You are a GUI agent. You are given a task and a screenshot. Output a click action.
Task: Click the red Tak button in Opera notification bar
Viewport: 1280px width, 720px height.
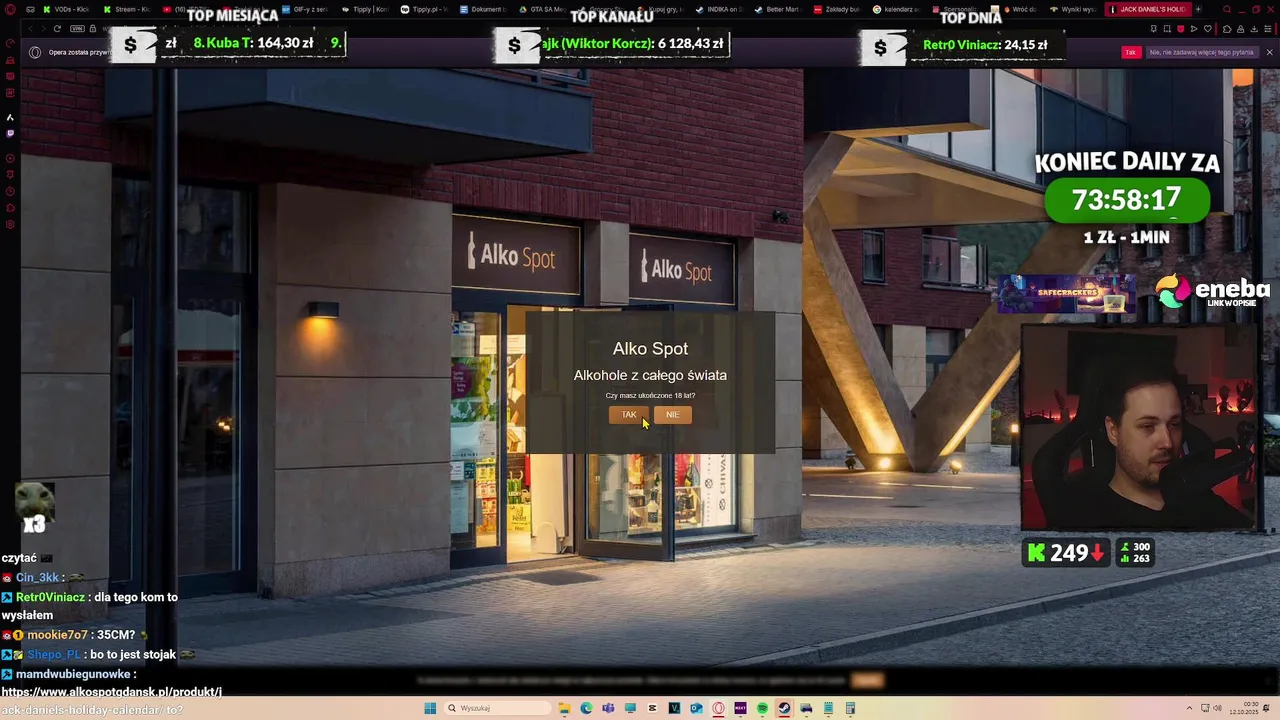[1131, 52]
